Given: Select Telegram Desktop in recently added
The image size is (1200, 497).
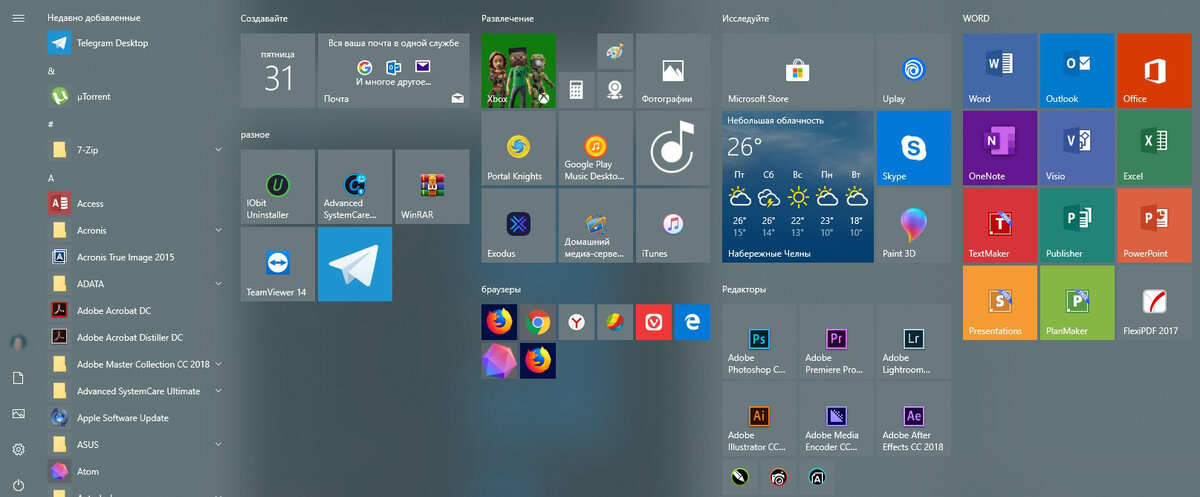Looking at the screenshot, I should pyautogui.click(x=138, y=43).
